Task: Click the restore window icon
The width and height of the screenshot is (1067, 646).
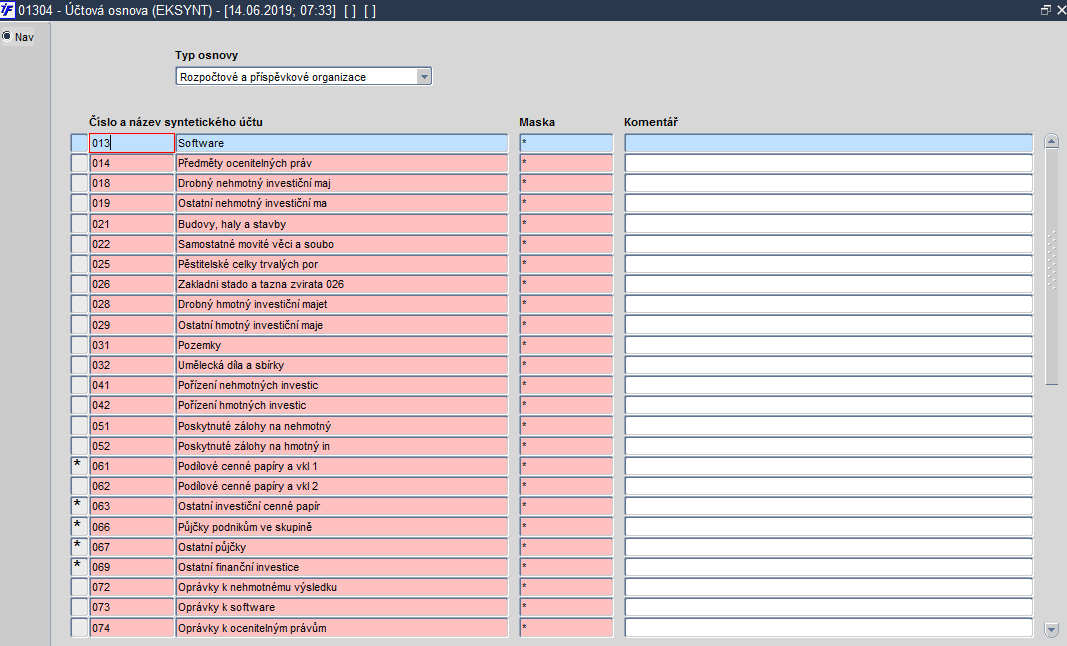Action: [x=1046, y=10]
